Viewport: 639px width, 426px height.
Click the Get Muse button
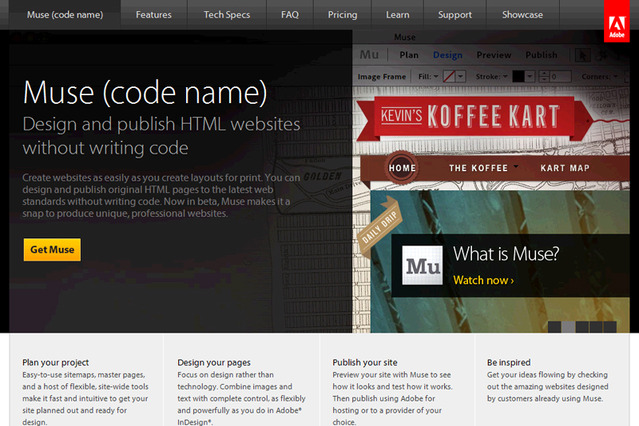click(x=52, y=249)
